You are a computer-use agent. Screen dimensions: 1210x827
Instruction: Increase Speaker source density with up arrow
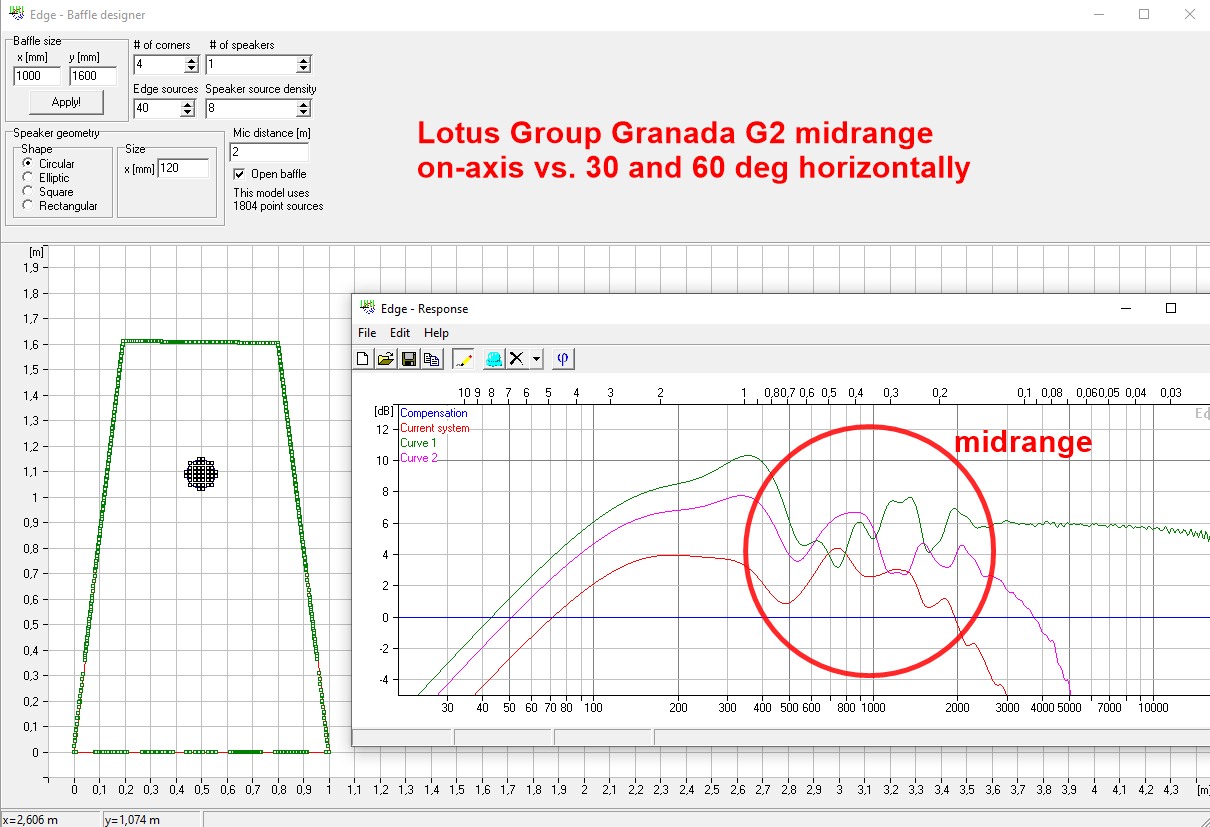coord(304,104)
